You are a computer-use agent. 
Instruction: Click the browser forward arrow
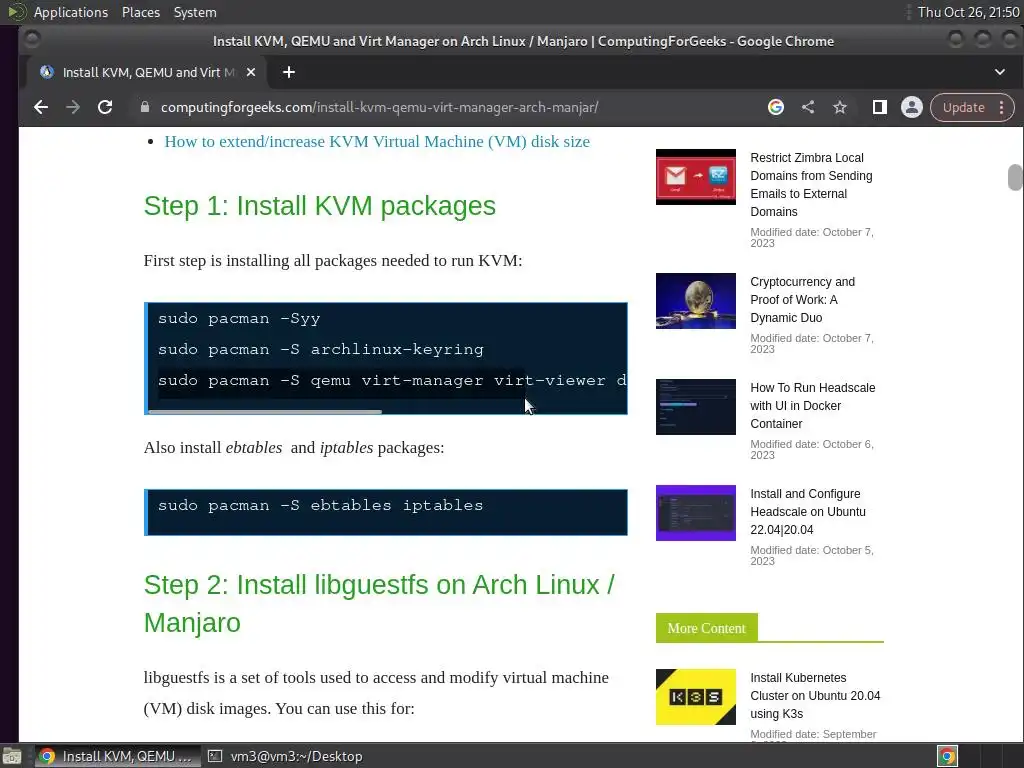72,107
